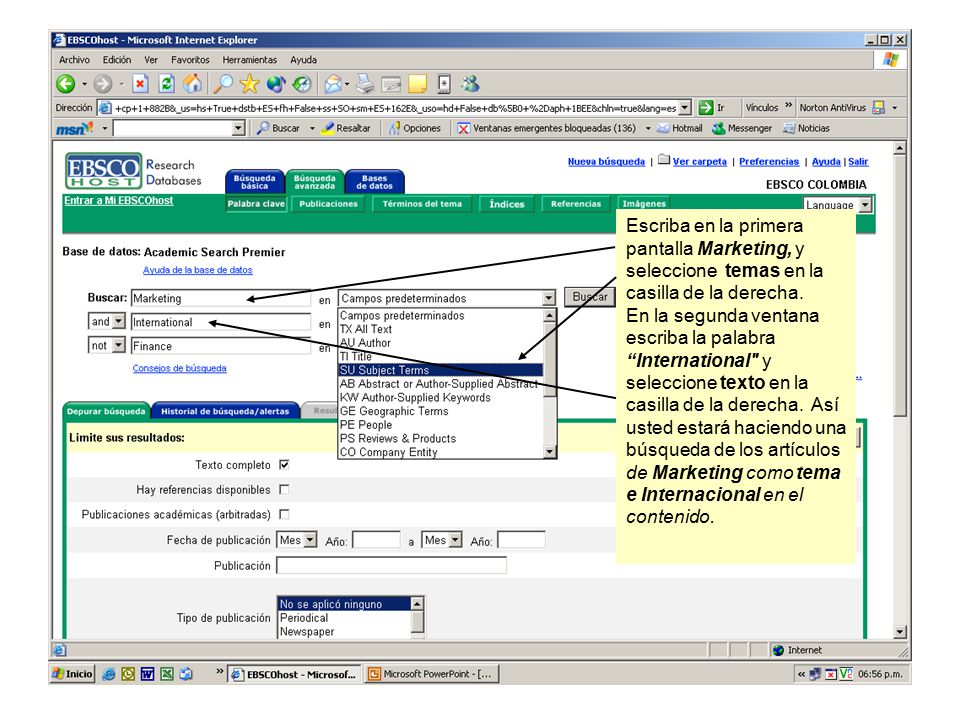Click the IE Forward arrow icon
This screenshot has width=960, height=720.
[102, 84]
